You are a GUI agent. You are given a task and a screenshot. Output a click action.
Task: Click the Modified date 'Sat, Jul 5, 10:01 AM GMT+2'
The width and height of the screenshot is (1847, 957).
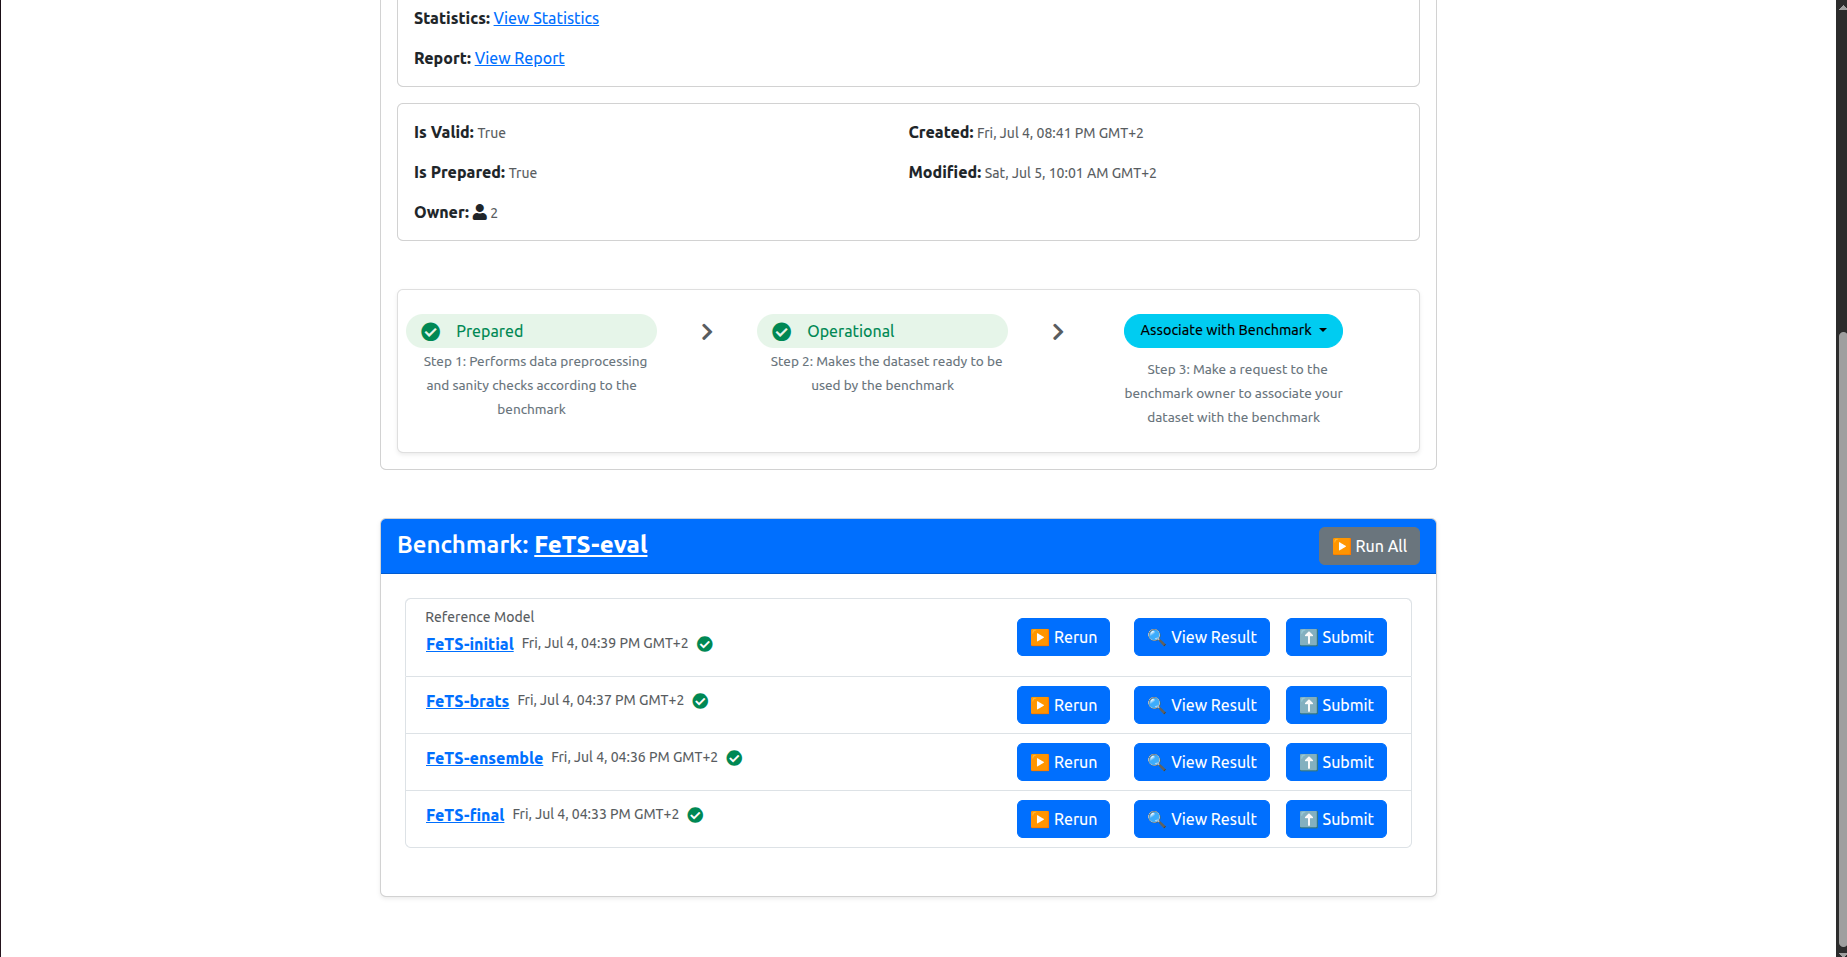coord(1070,173)
